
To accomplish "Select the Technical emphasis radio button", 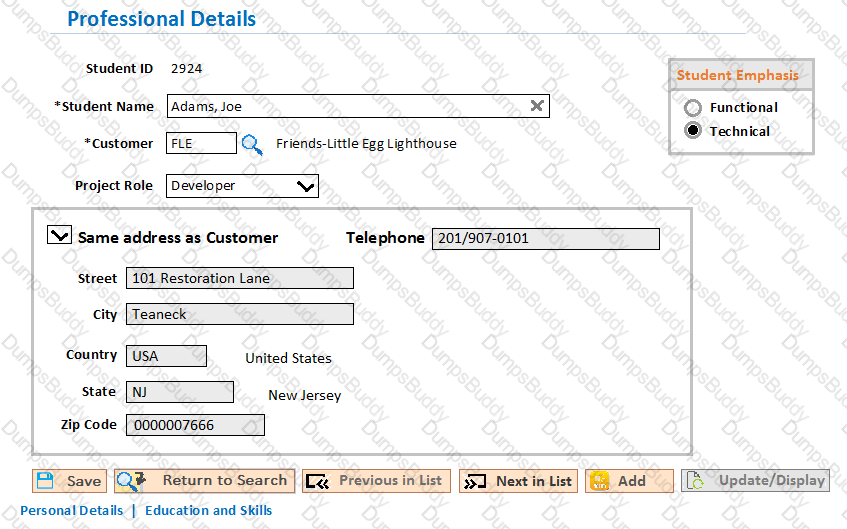I will click(693, 131).
